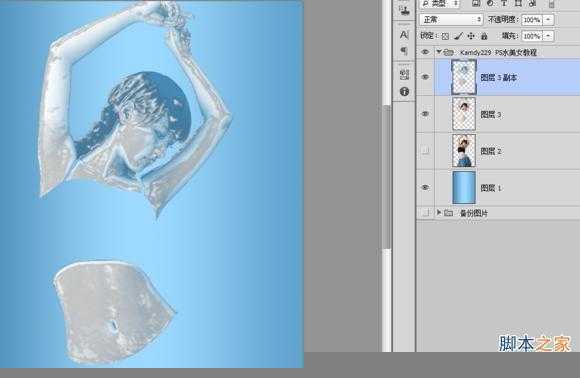This screenshot has width=580, height=378.
Task: Hide the 图层 3 副本 layer
Action: point(425,77)
